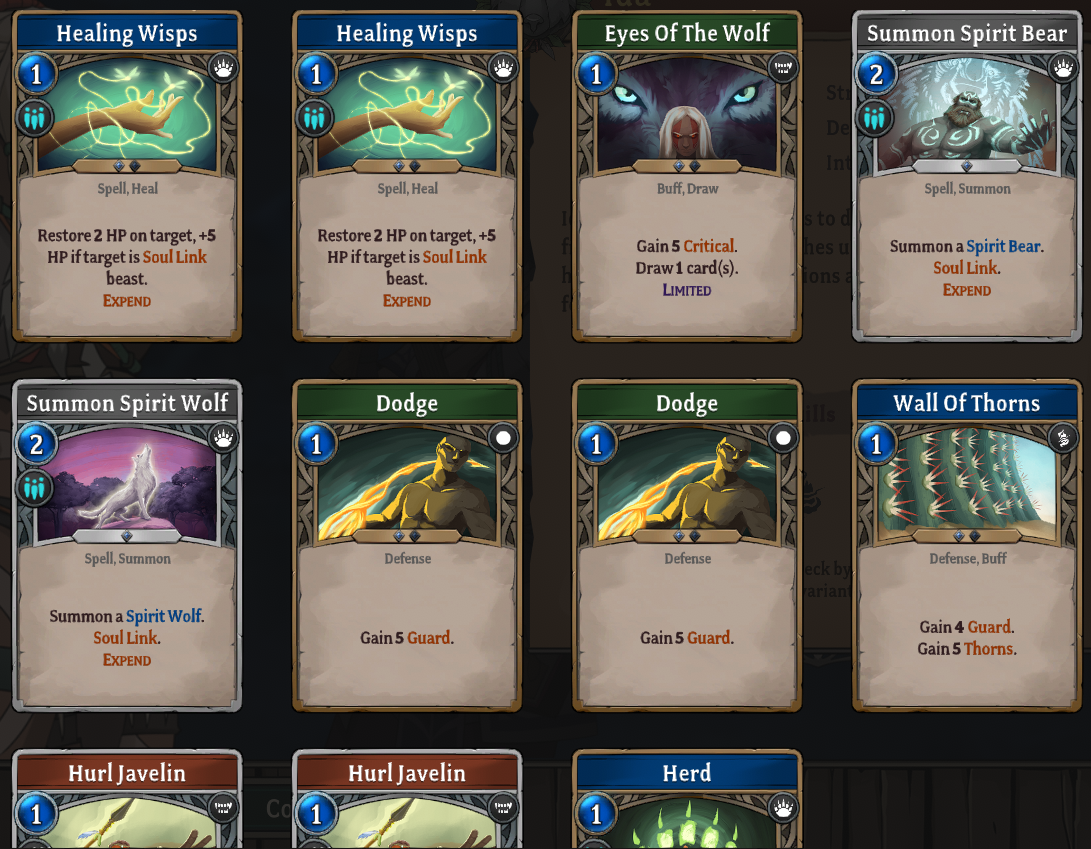
Task: Click the Limited keyword on Eyes Of The Wolf
Action: tap(687, 290)
